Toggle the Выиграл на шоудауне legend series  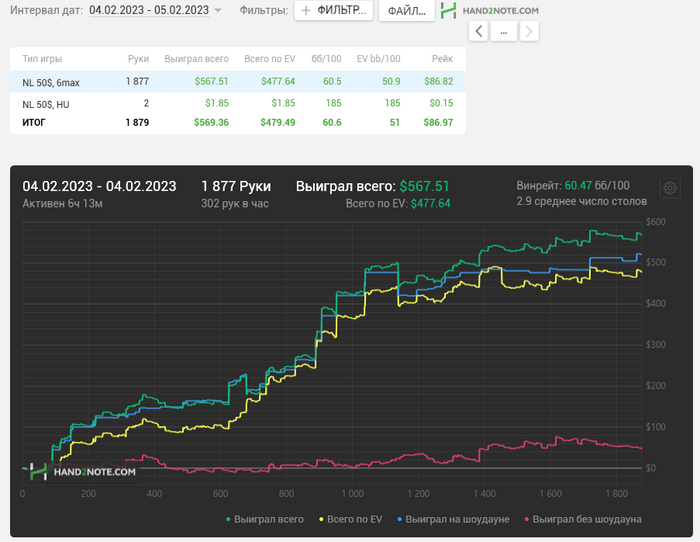click(x=453, y=519)
